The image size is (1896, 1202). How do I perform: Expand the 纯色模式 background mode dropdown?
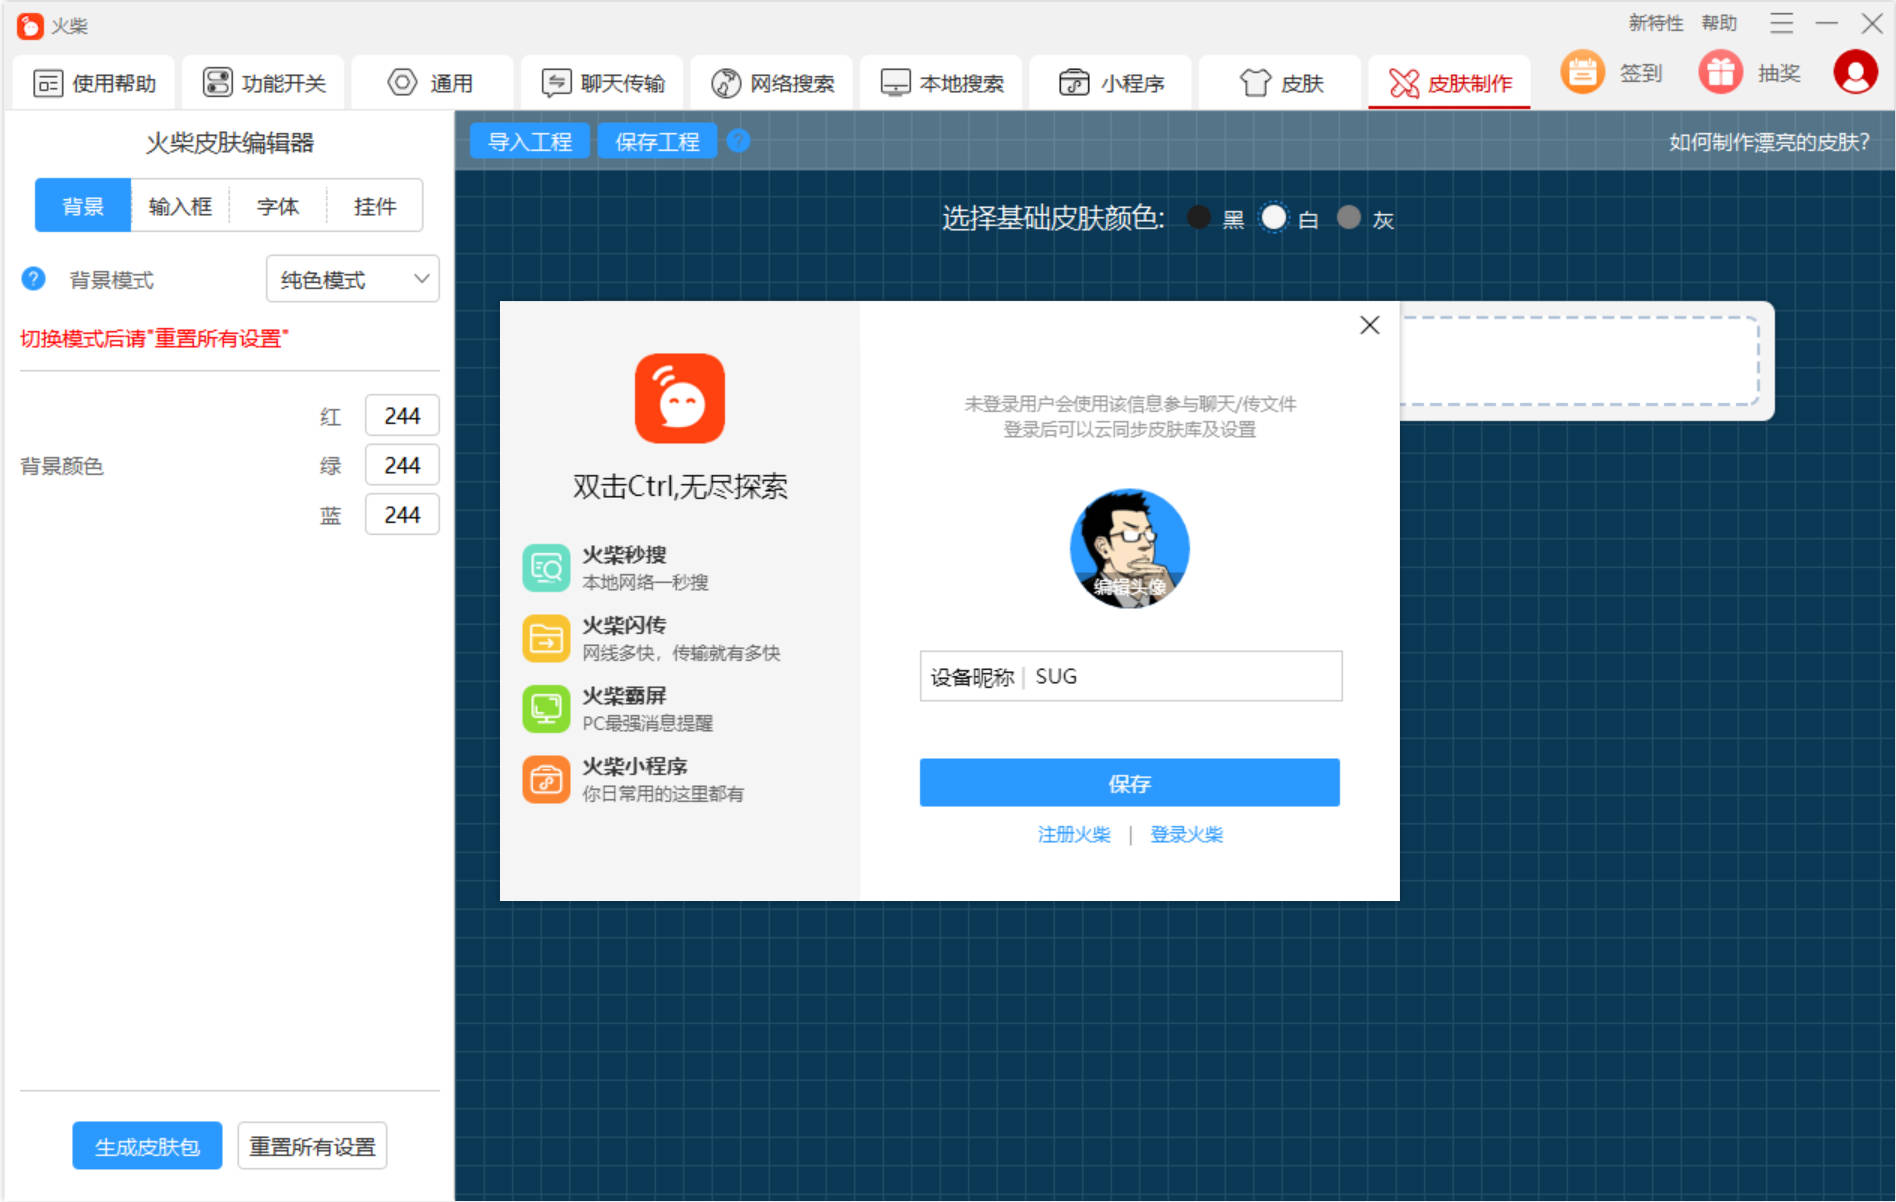(x=352, y=279)
